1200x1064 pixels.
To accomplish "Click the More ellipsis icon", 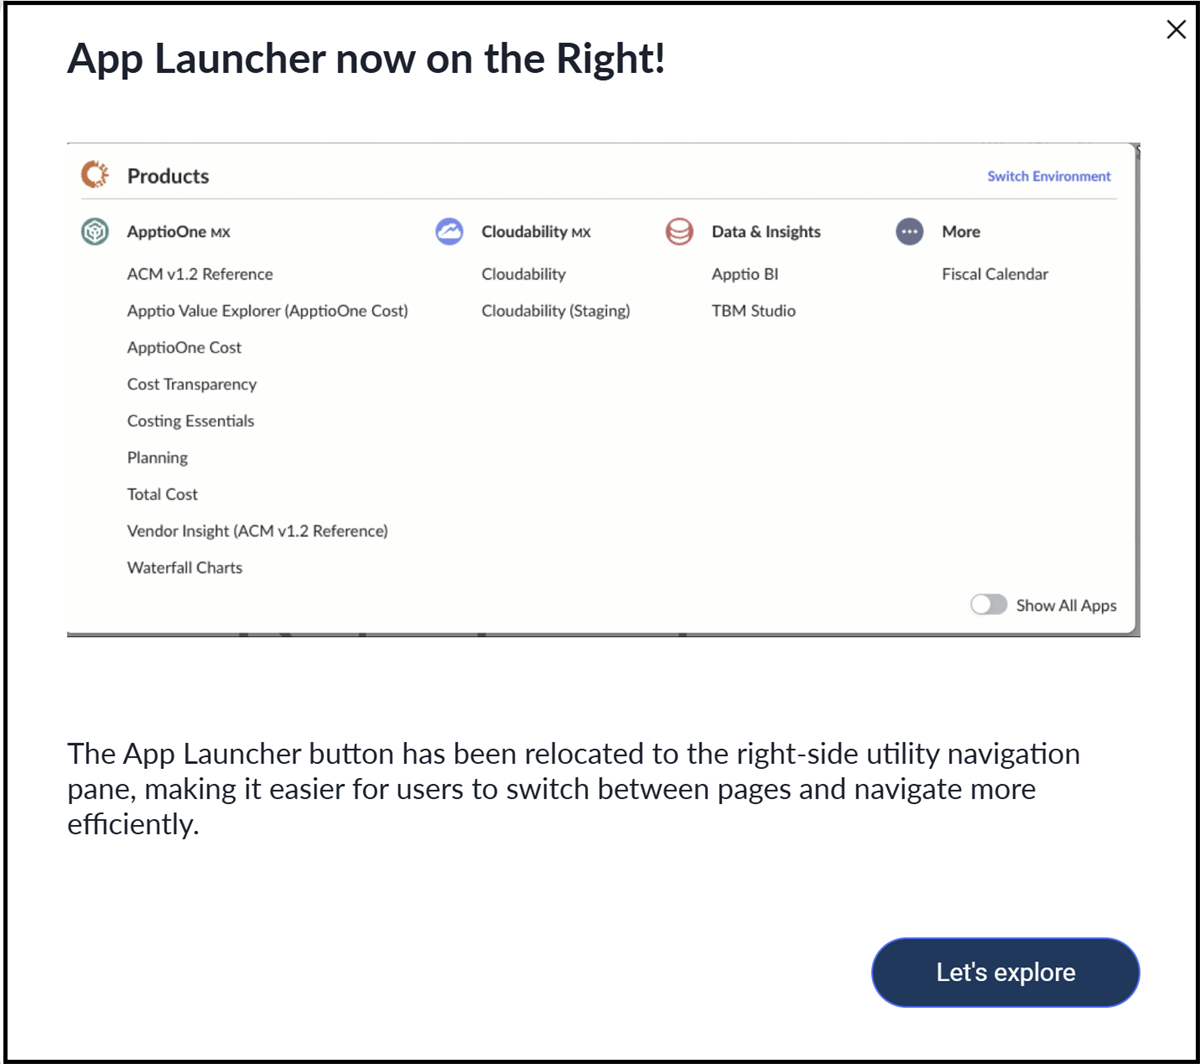I will [x=909, y=232].
